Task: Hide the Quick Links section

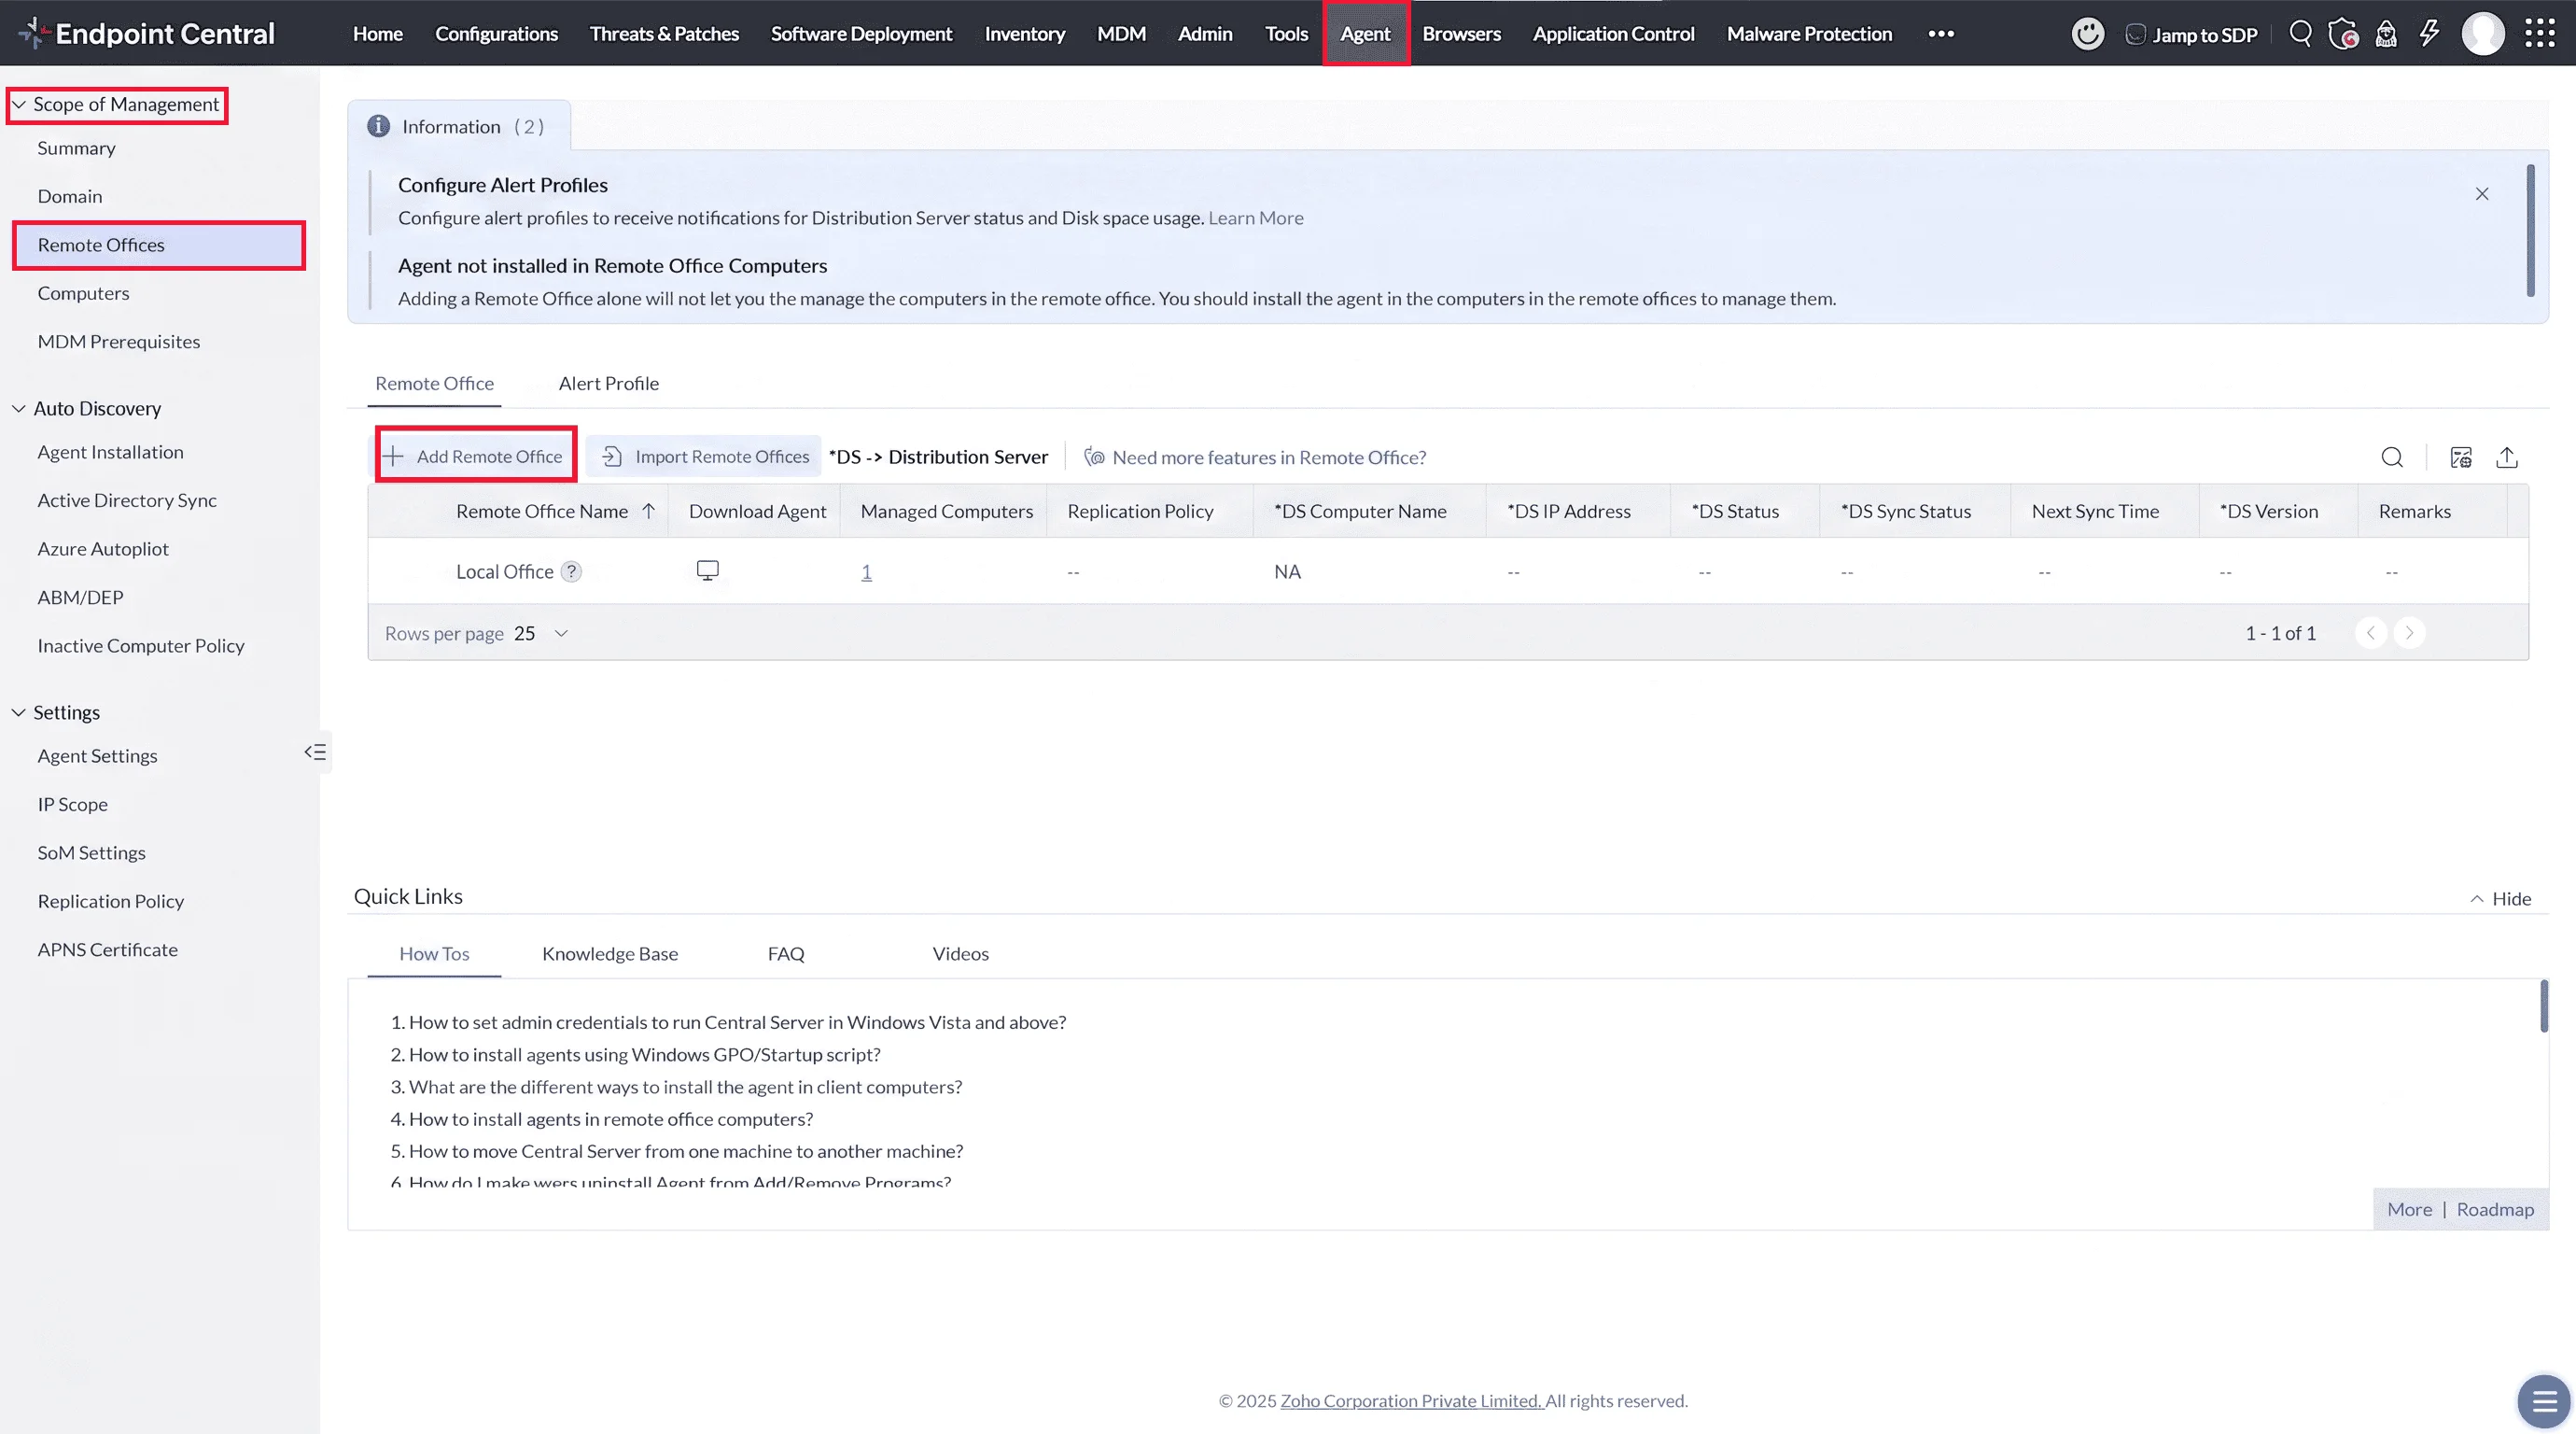Action: 2500,898
